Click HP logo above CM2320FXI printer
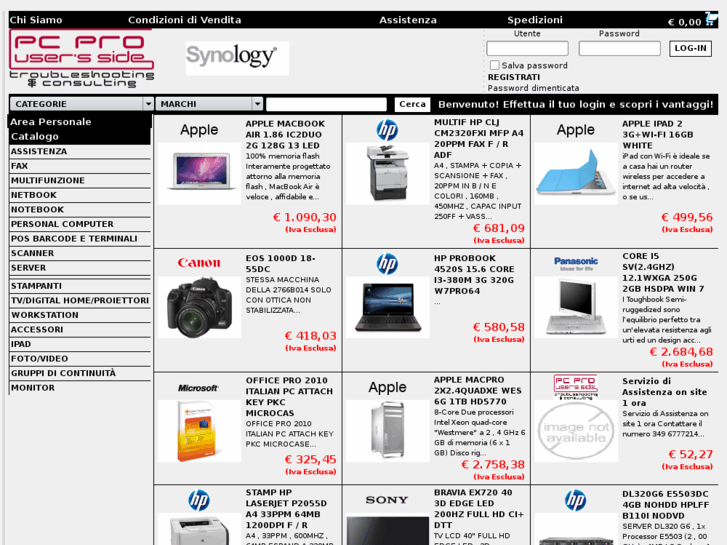727x545 pixels. [387, 130]
